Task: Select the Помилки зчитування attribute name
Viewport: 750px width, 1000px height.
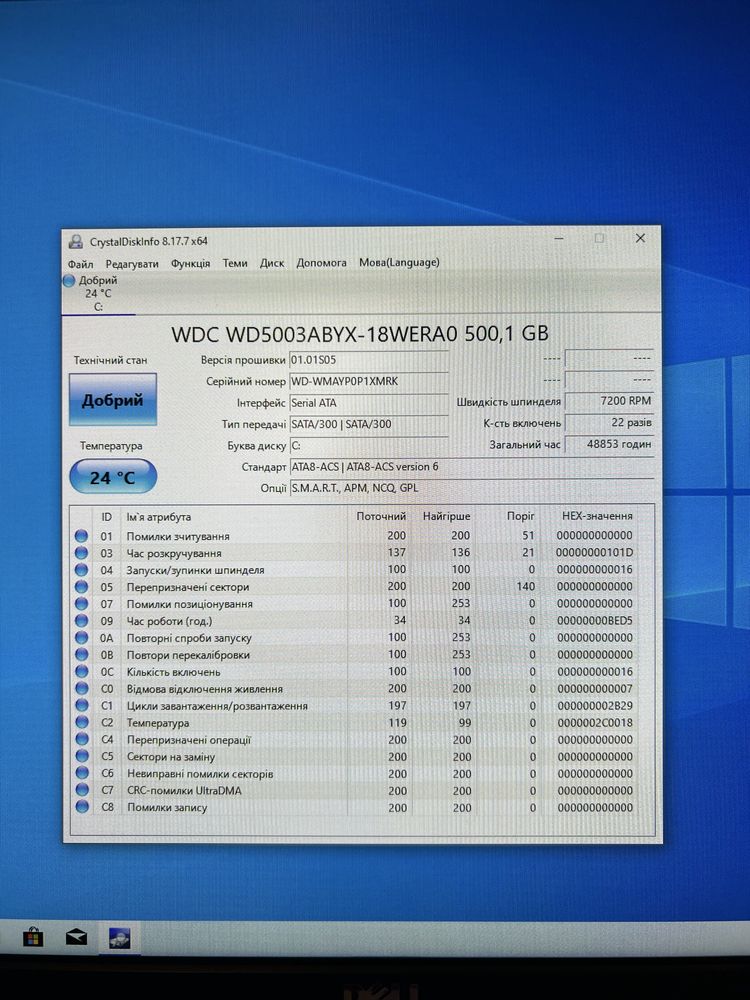Action: (x=178, y=536)
